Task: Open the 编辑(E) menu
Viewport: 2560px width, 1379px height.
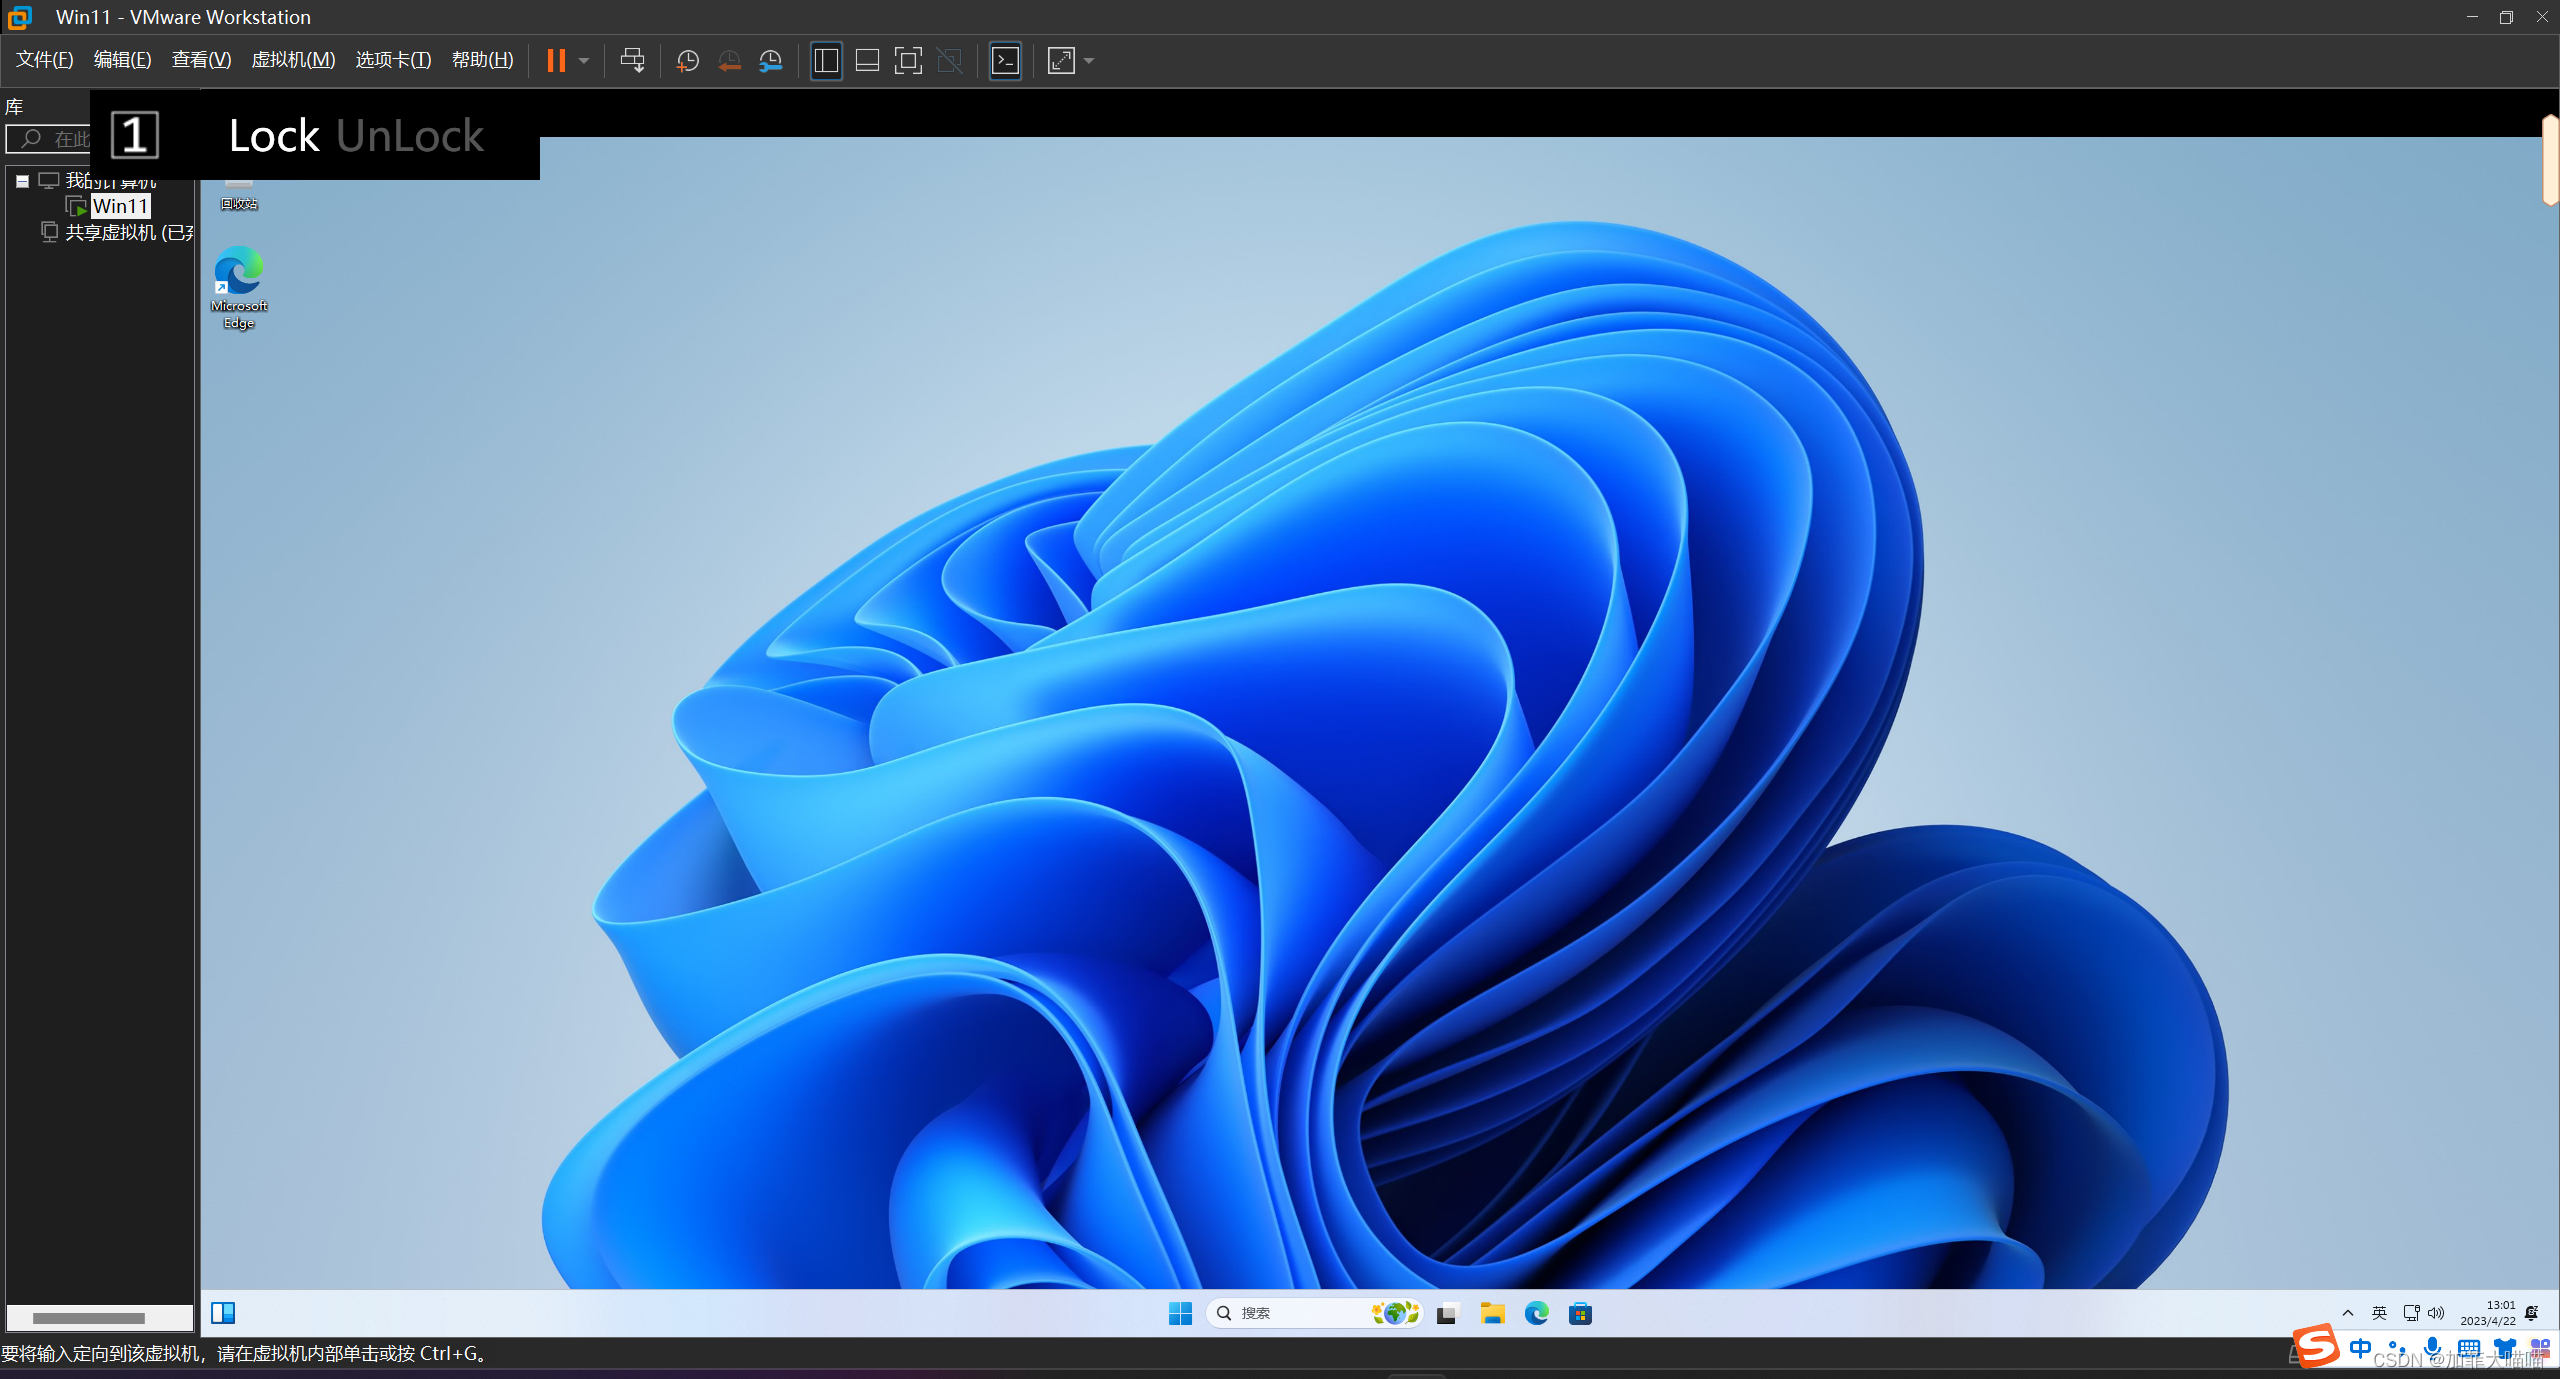Action: 122,60
